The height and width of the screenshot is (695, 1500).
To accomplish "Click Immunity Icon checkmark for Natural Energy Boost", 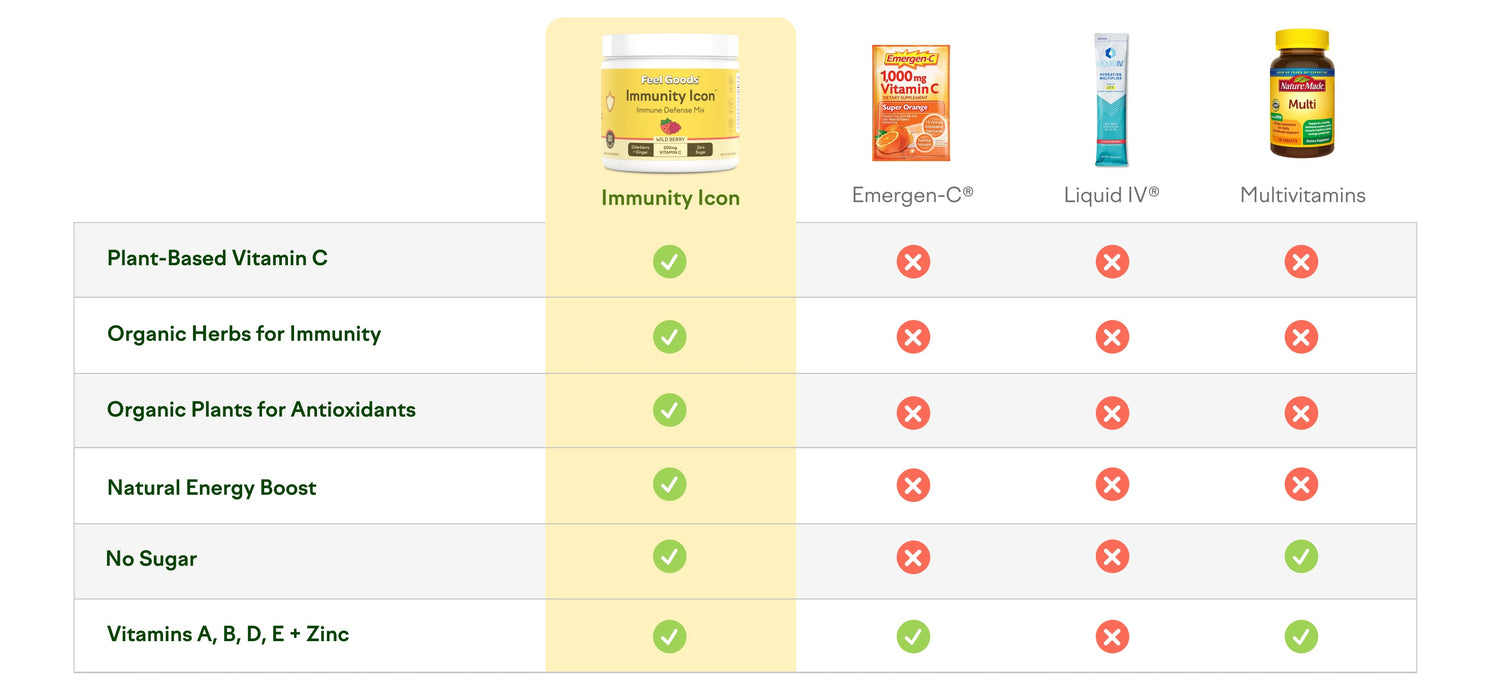I will [x=670, y=485].
